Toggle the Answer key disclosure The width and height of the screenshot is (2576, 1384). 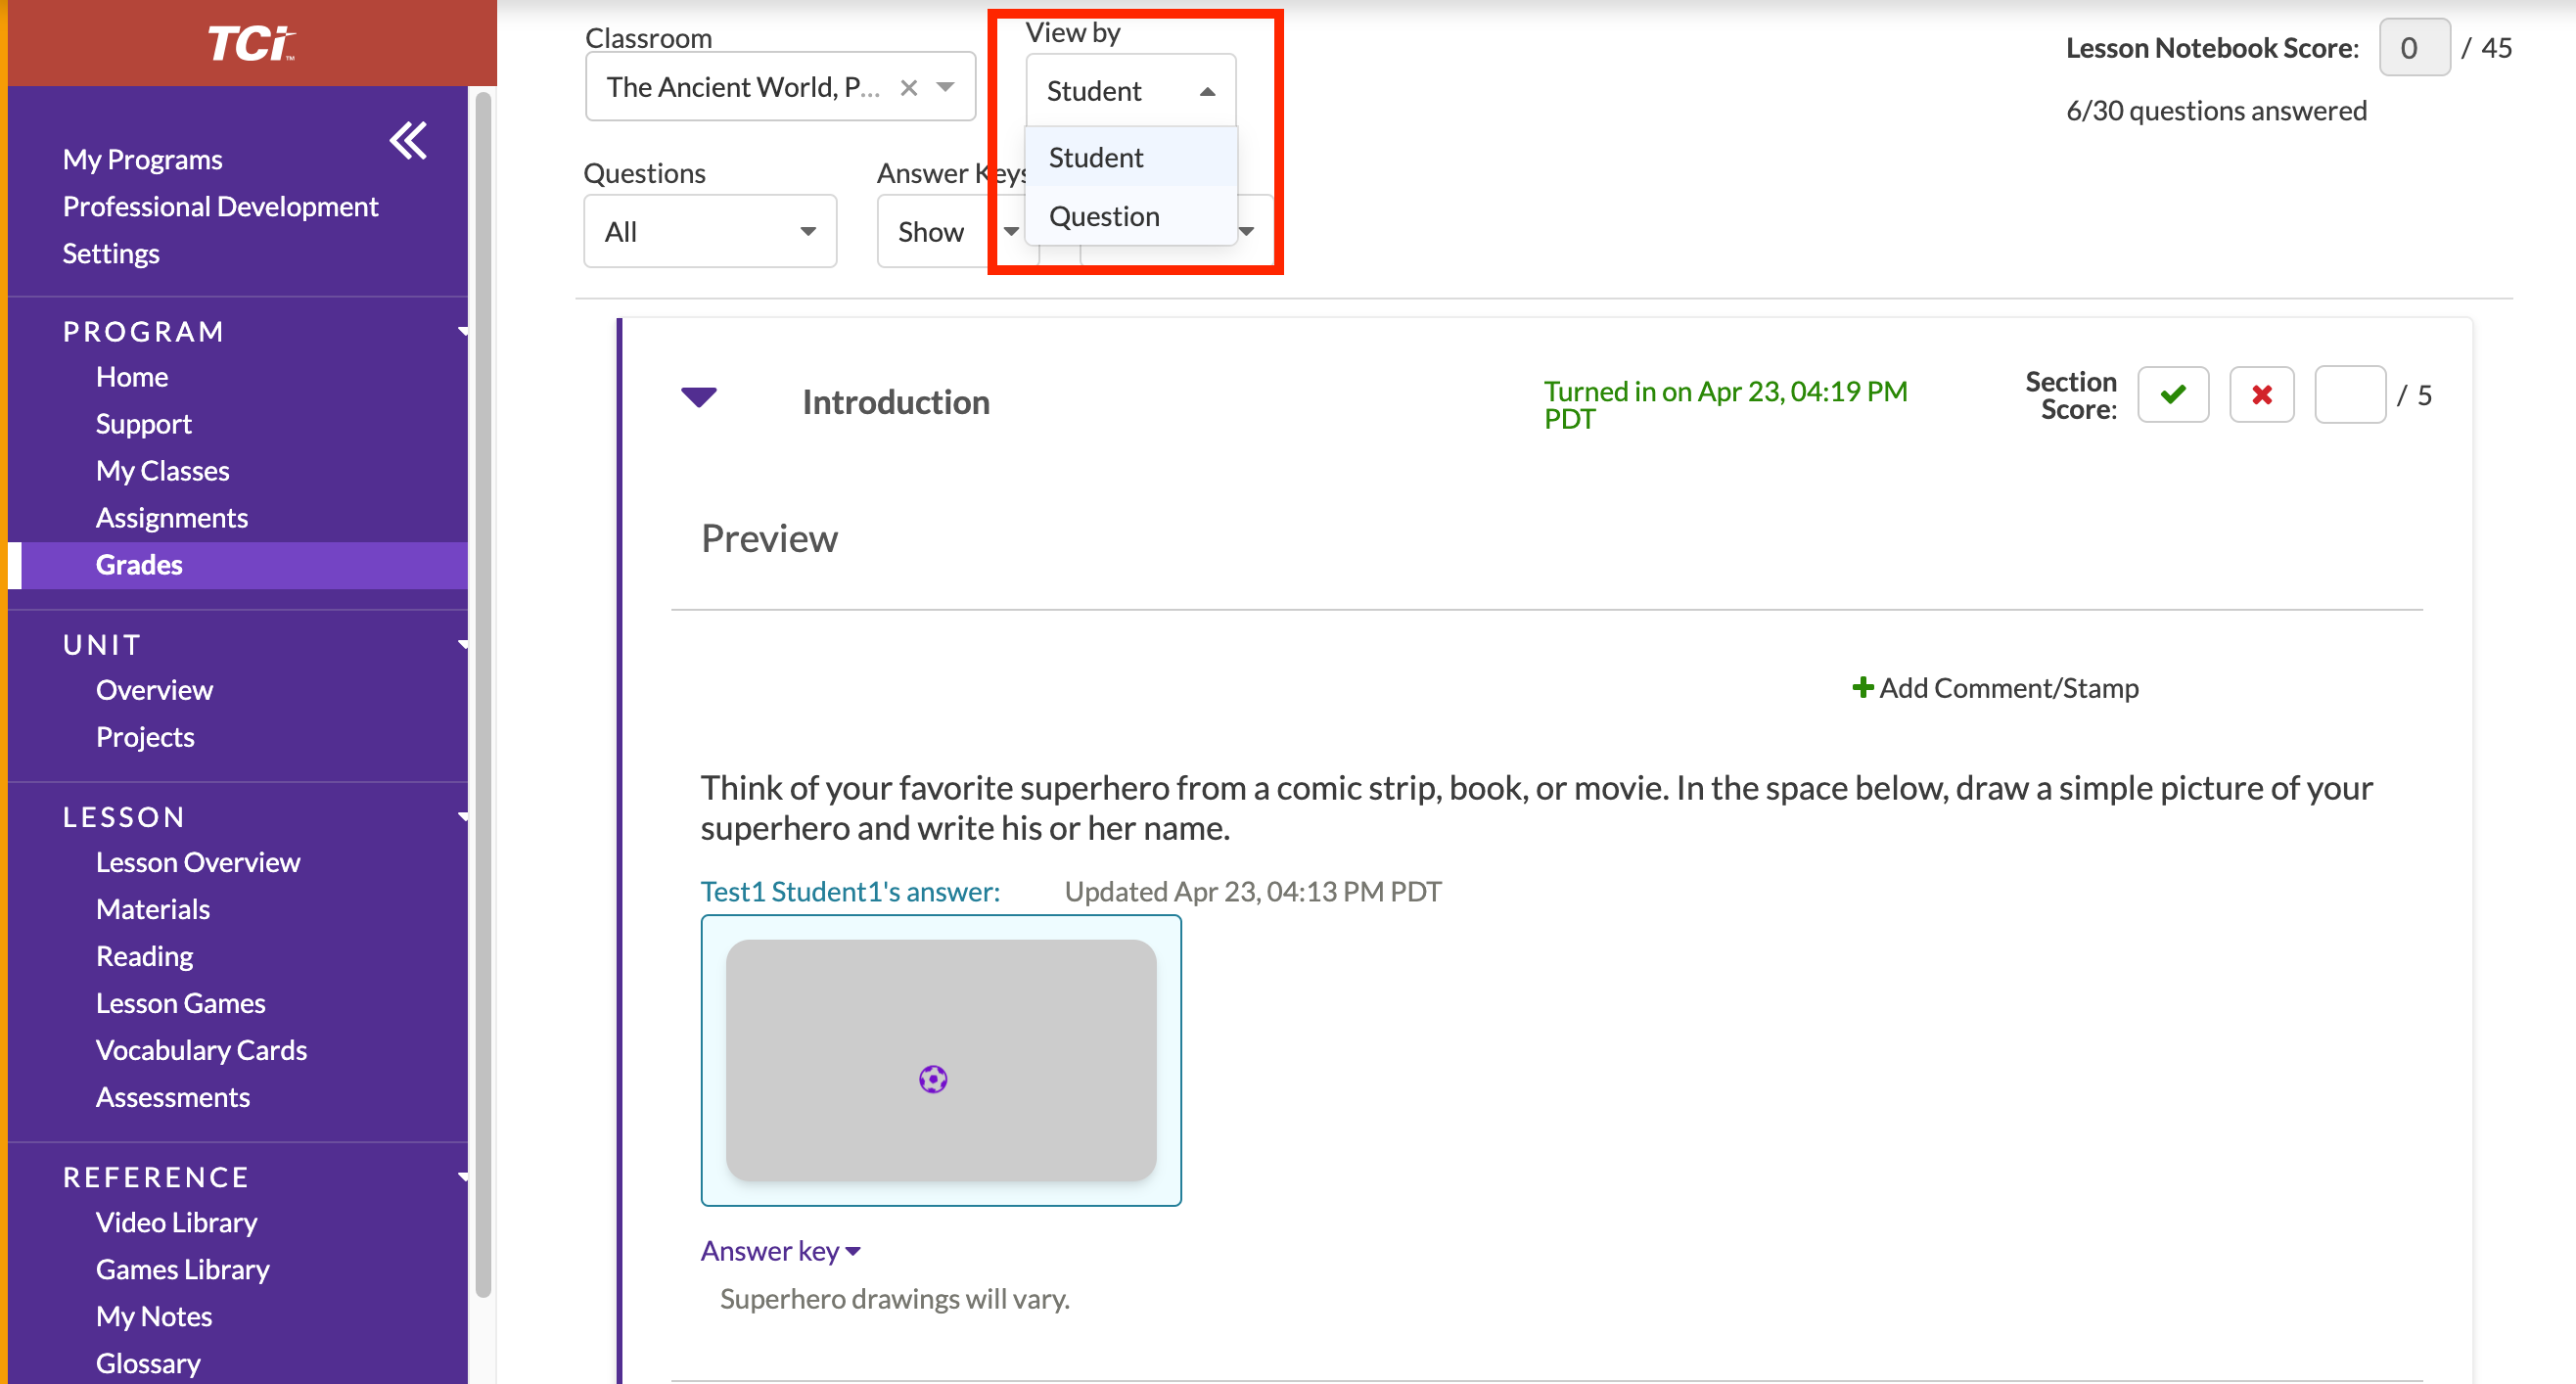[780, 1251]
